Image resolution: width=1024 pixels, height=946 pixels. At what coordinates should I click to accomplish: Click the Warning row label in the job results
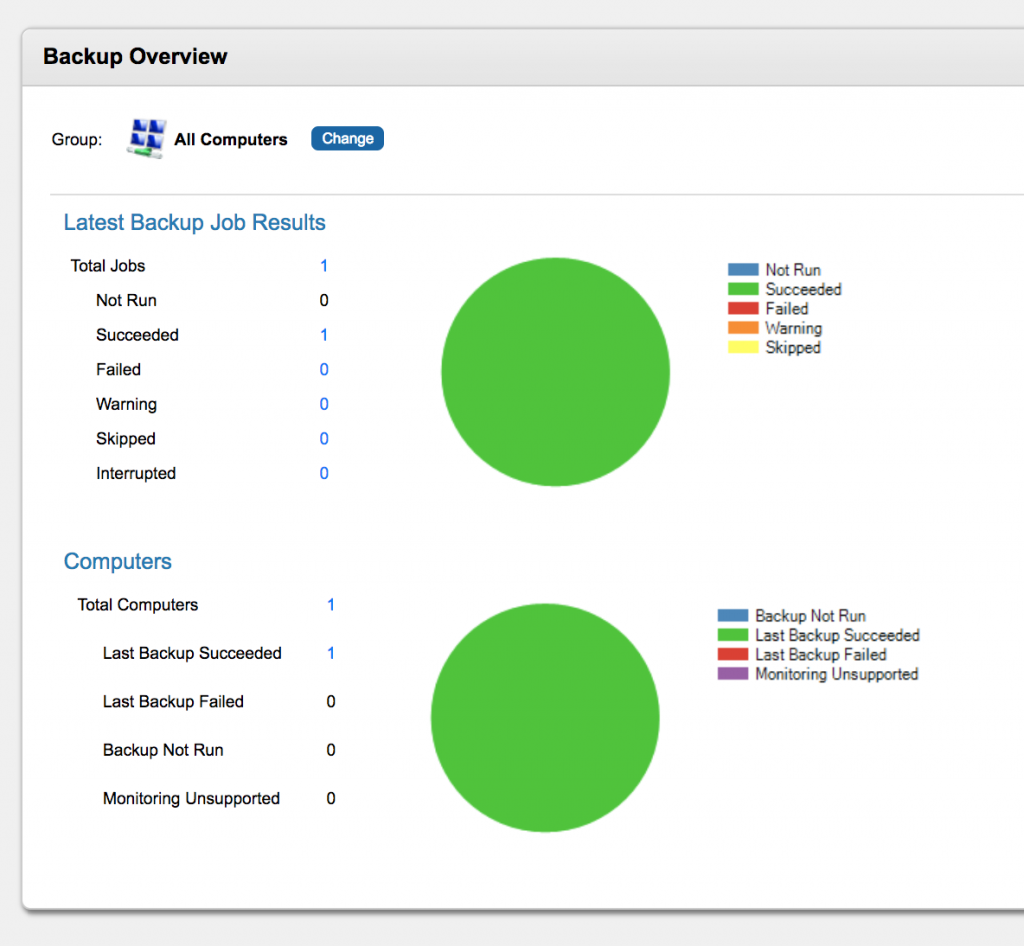pos(126,404)
